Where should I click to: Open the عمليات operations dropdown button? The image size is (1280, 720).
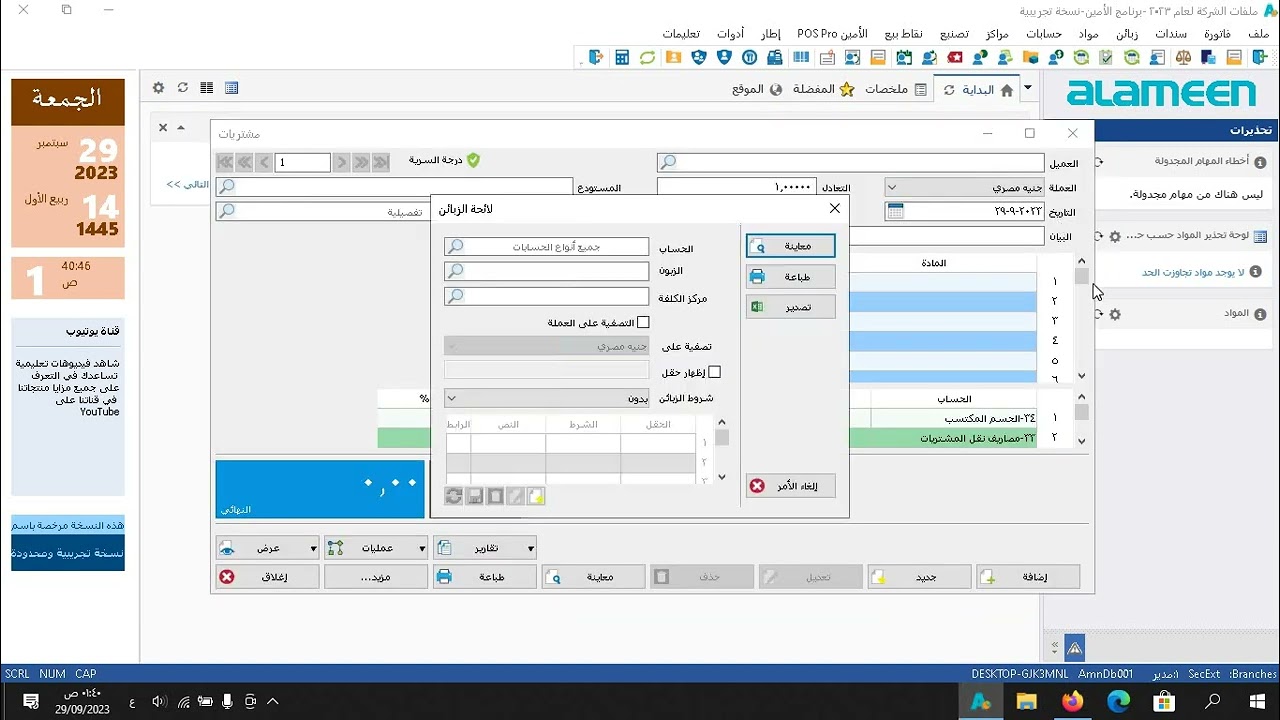(x=376, y=548)
